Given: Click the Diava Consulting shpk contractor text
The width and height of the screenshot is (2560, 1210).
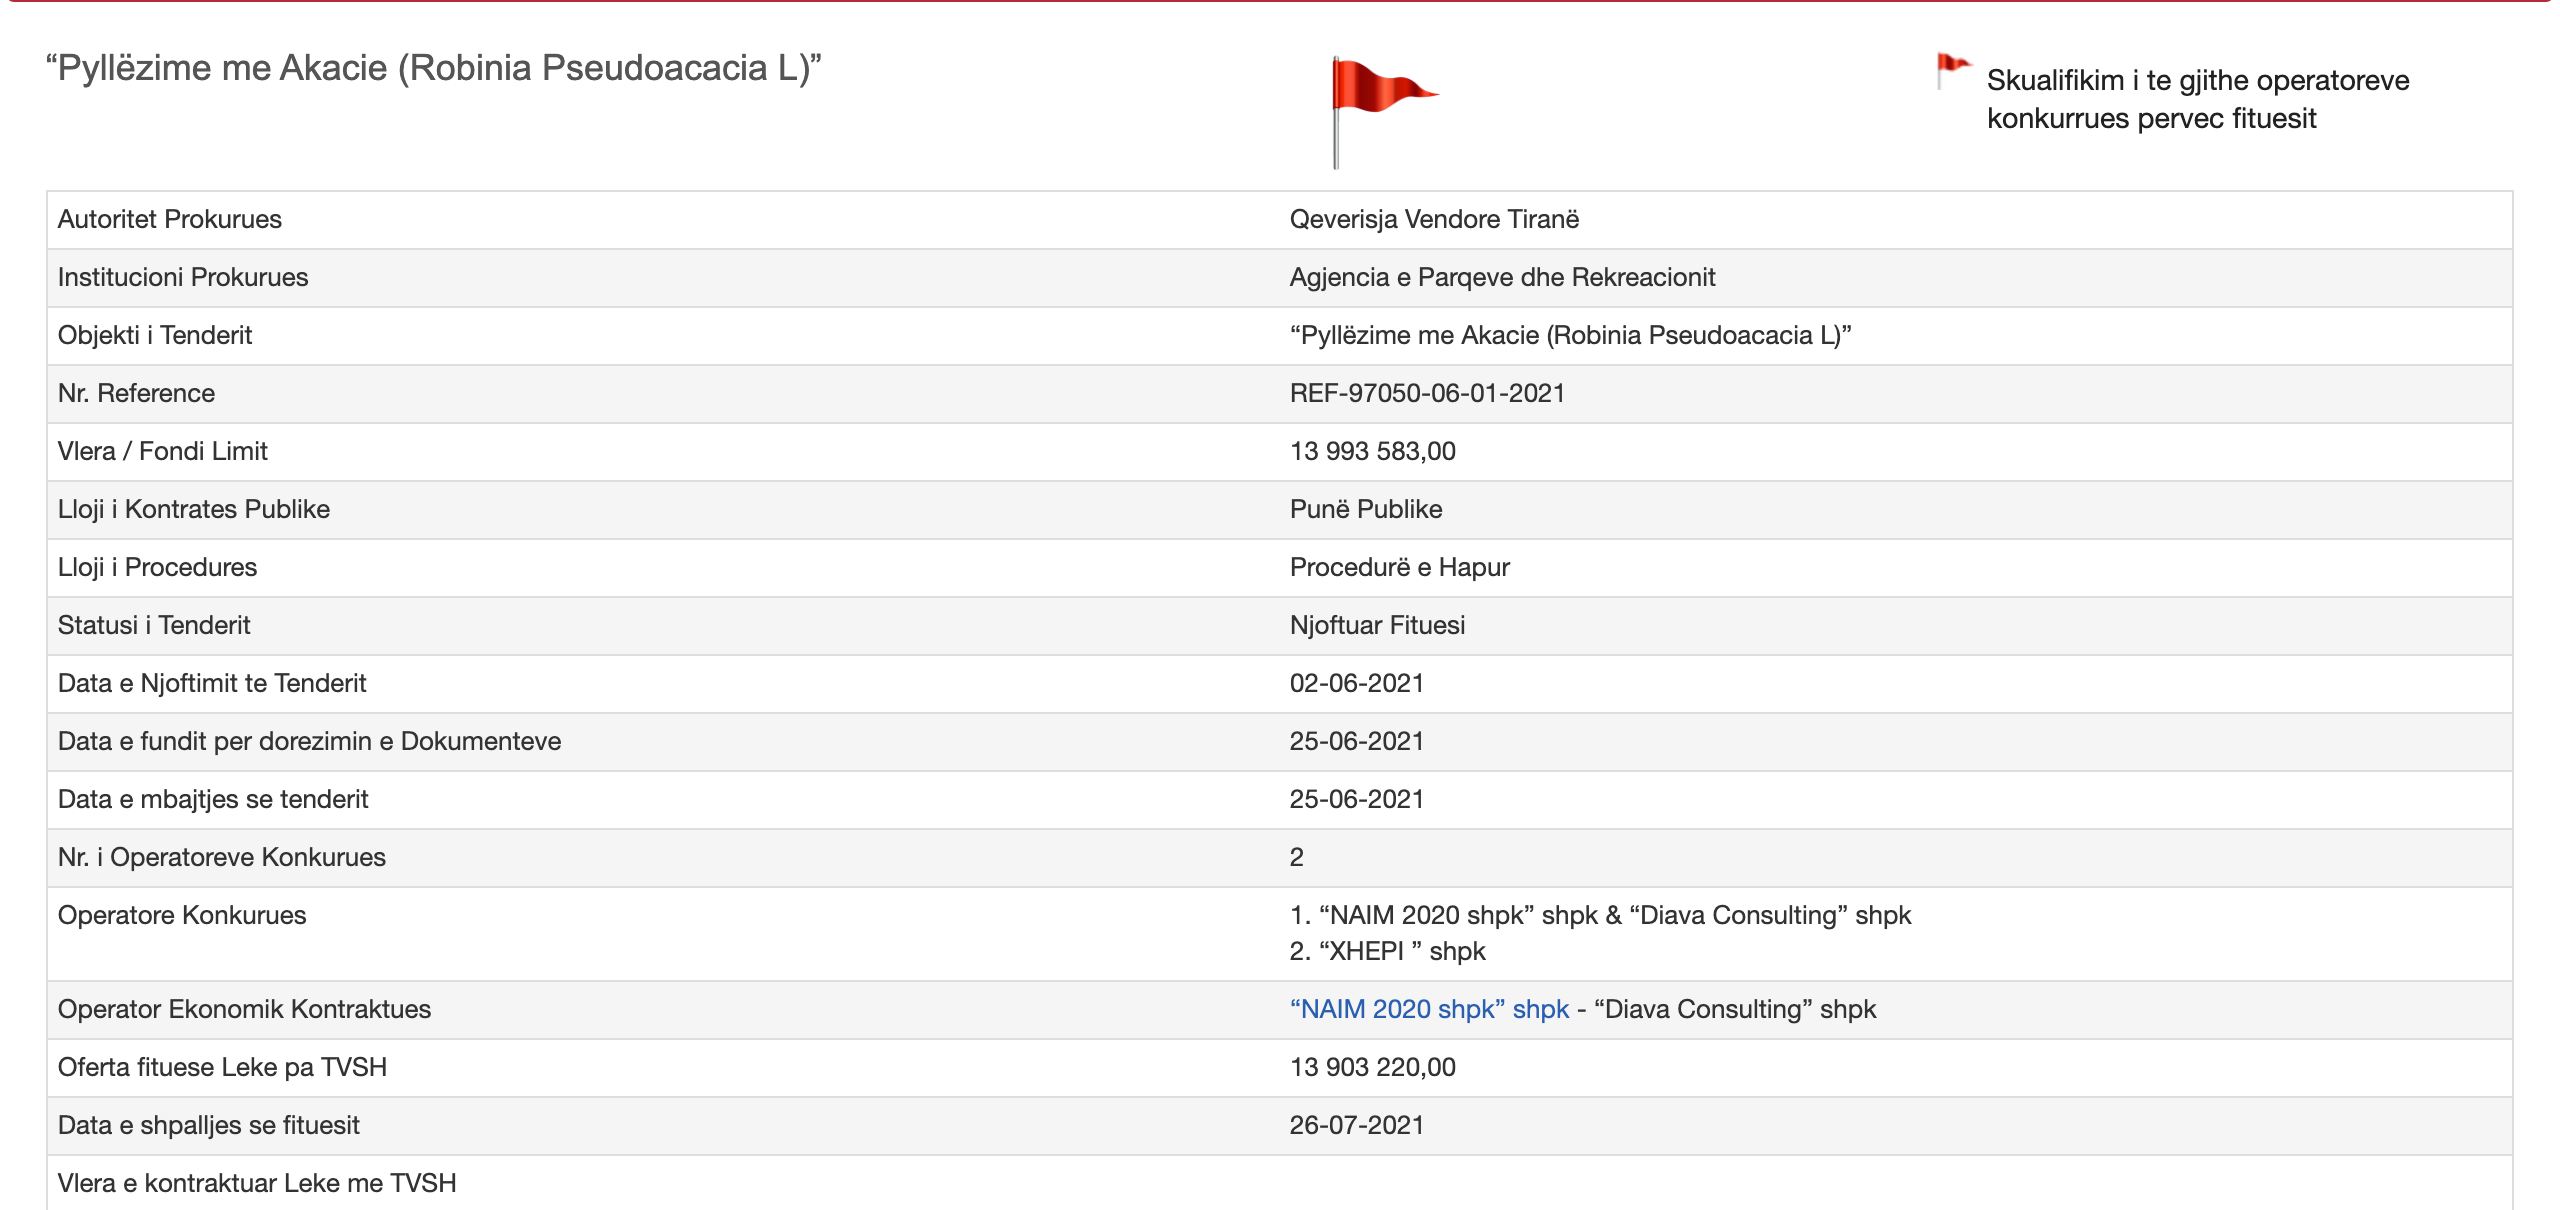Looking at the screenshot, I should [x=1735, y=1009].
